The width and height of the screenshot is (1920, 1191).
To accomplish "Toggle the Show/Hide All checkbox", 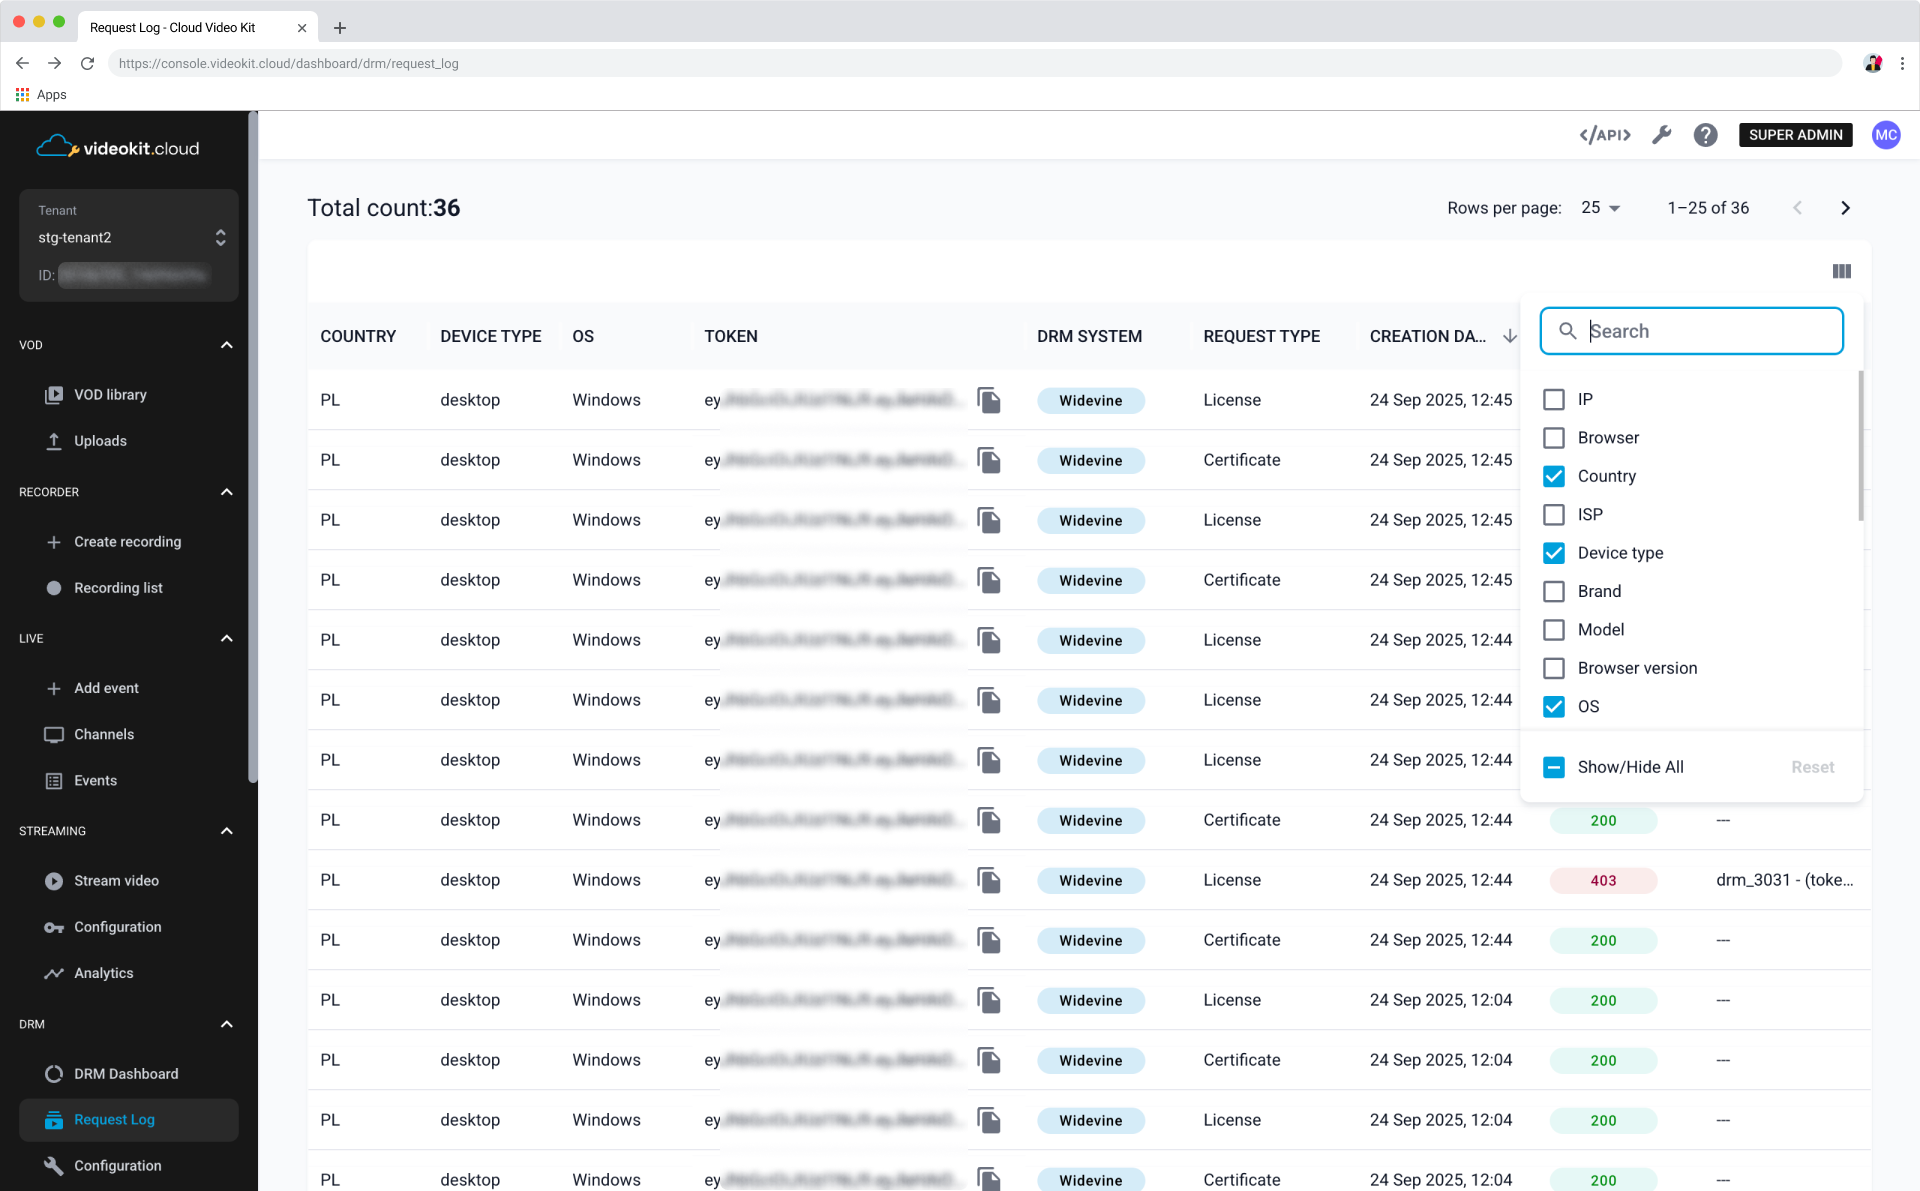I will pos(1554,767).
